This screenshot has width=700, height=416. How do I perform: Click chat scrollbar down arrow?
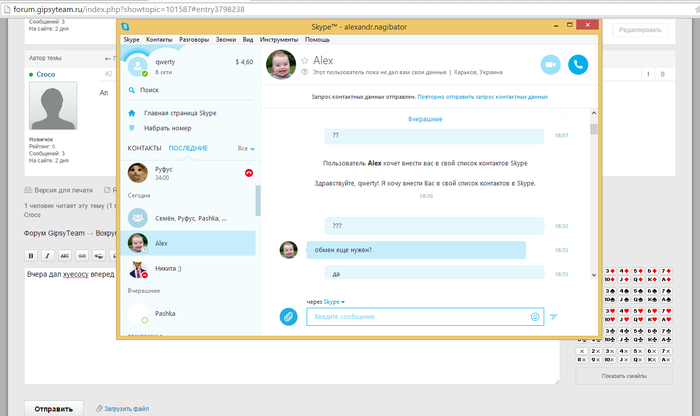click(594, 275)
